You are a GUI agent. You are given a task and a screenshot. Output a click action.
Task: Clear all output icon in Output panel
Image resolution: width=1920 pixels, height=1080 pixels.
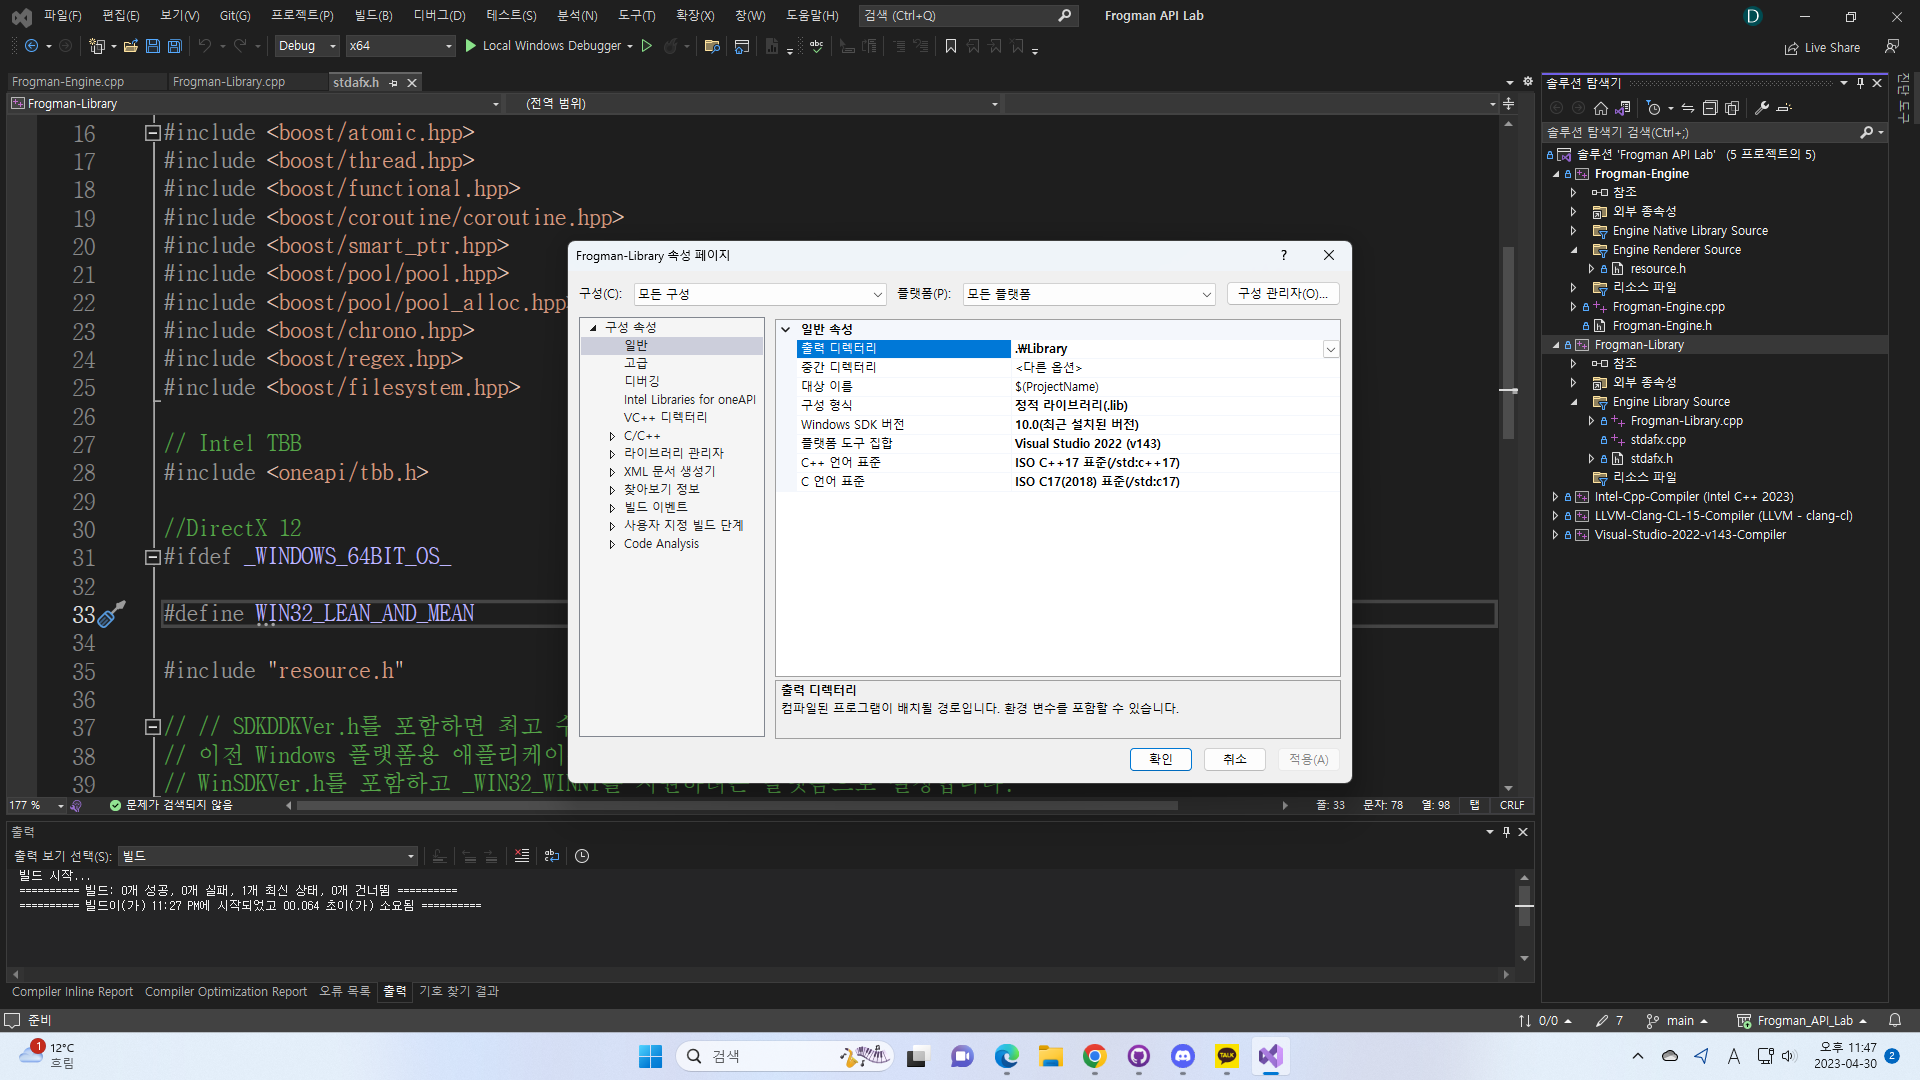pos(522,856)
